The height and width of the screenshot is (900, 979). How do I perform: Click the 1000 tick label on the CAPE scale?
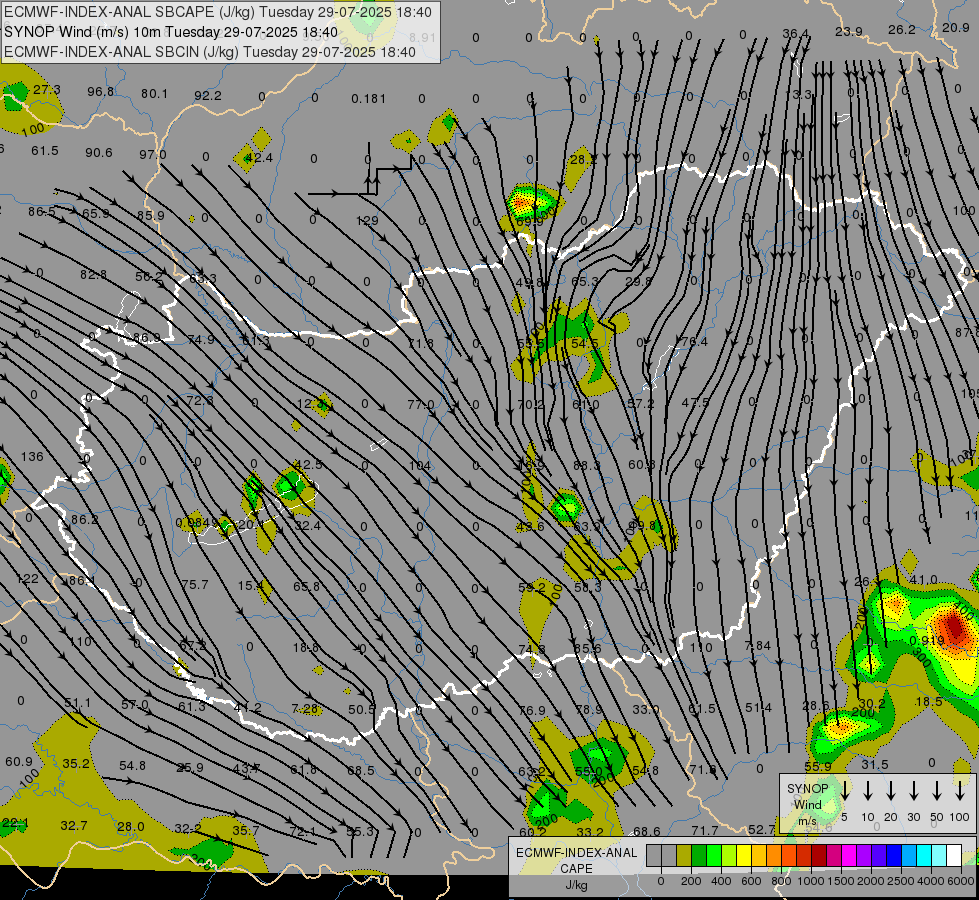pyautogui.click(x=810, y=881)
